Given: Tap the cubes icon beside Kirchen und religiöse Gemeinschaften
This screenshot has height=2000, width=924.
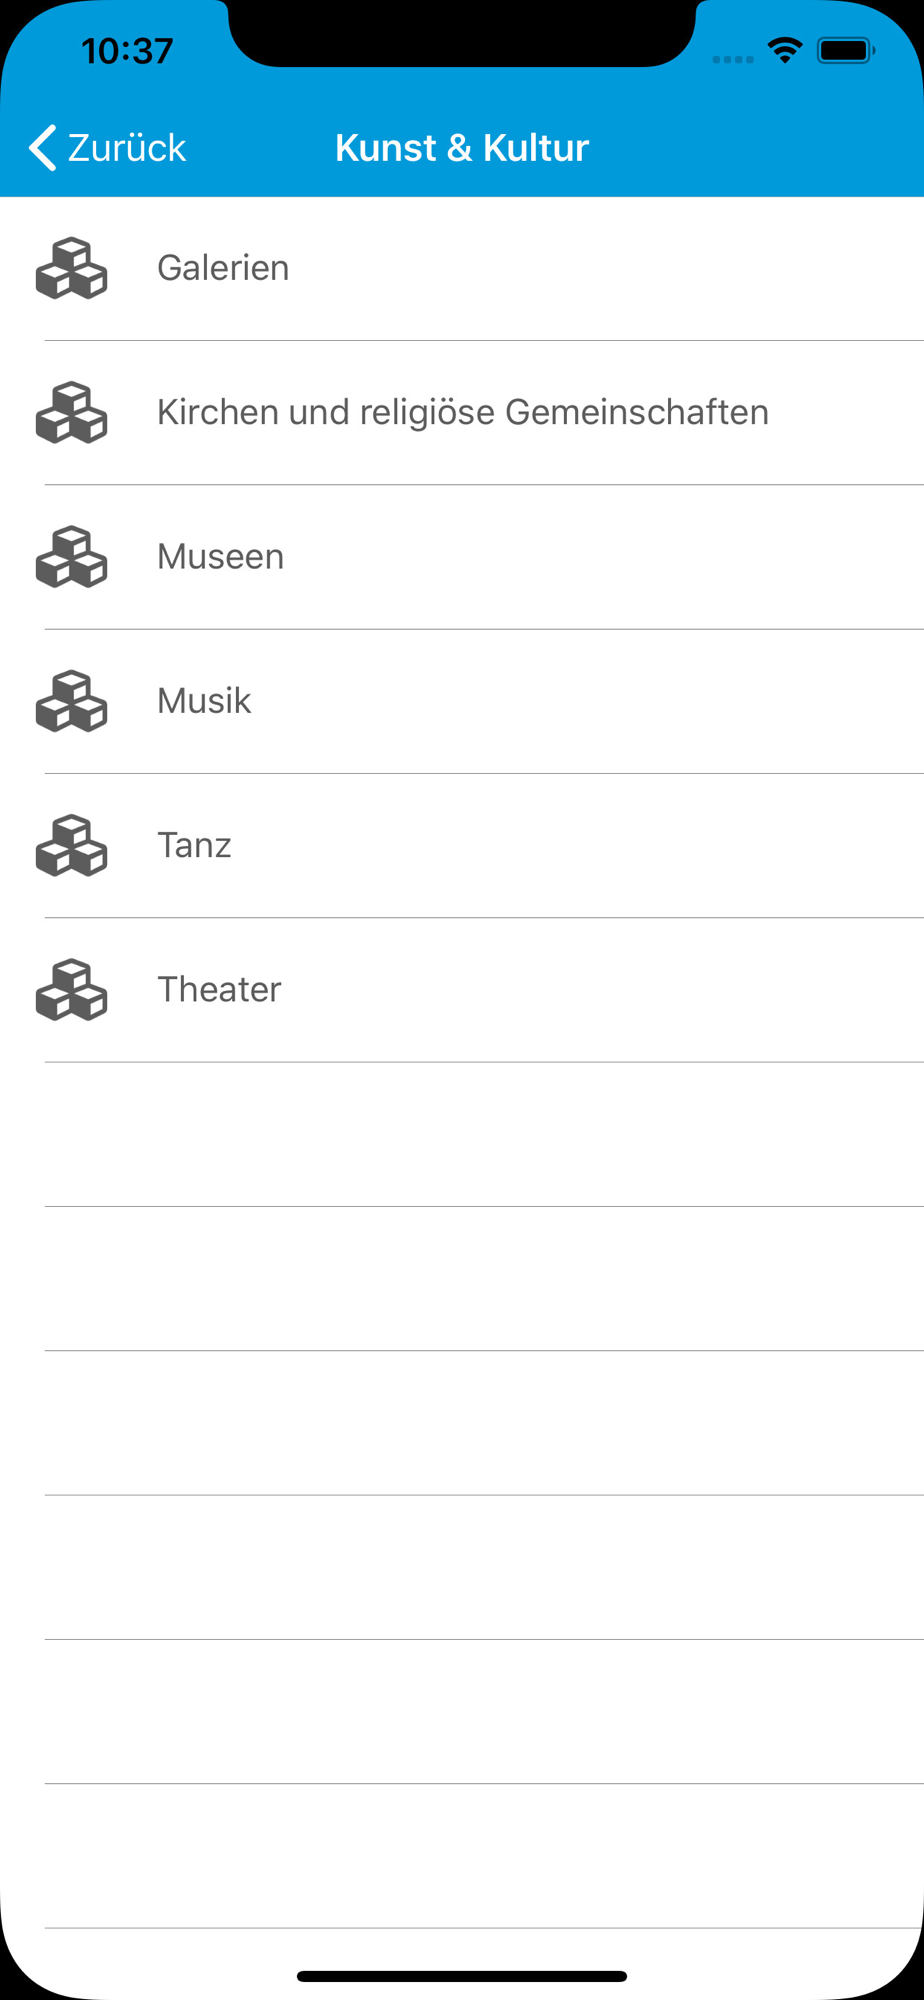Looking at the screenshot, I should pyautogui.click(x=71, y=412).
